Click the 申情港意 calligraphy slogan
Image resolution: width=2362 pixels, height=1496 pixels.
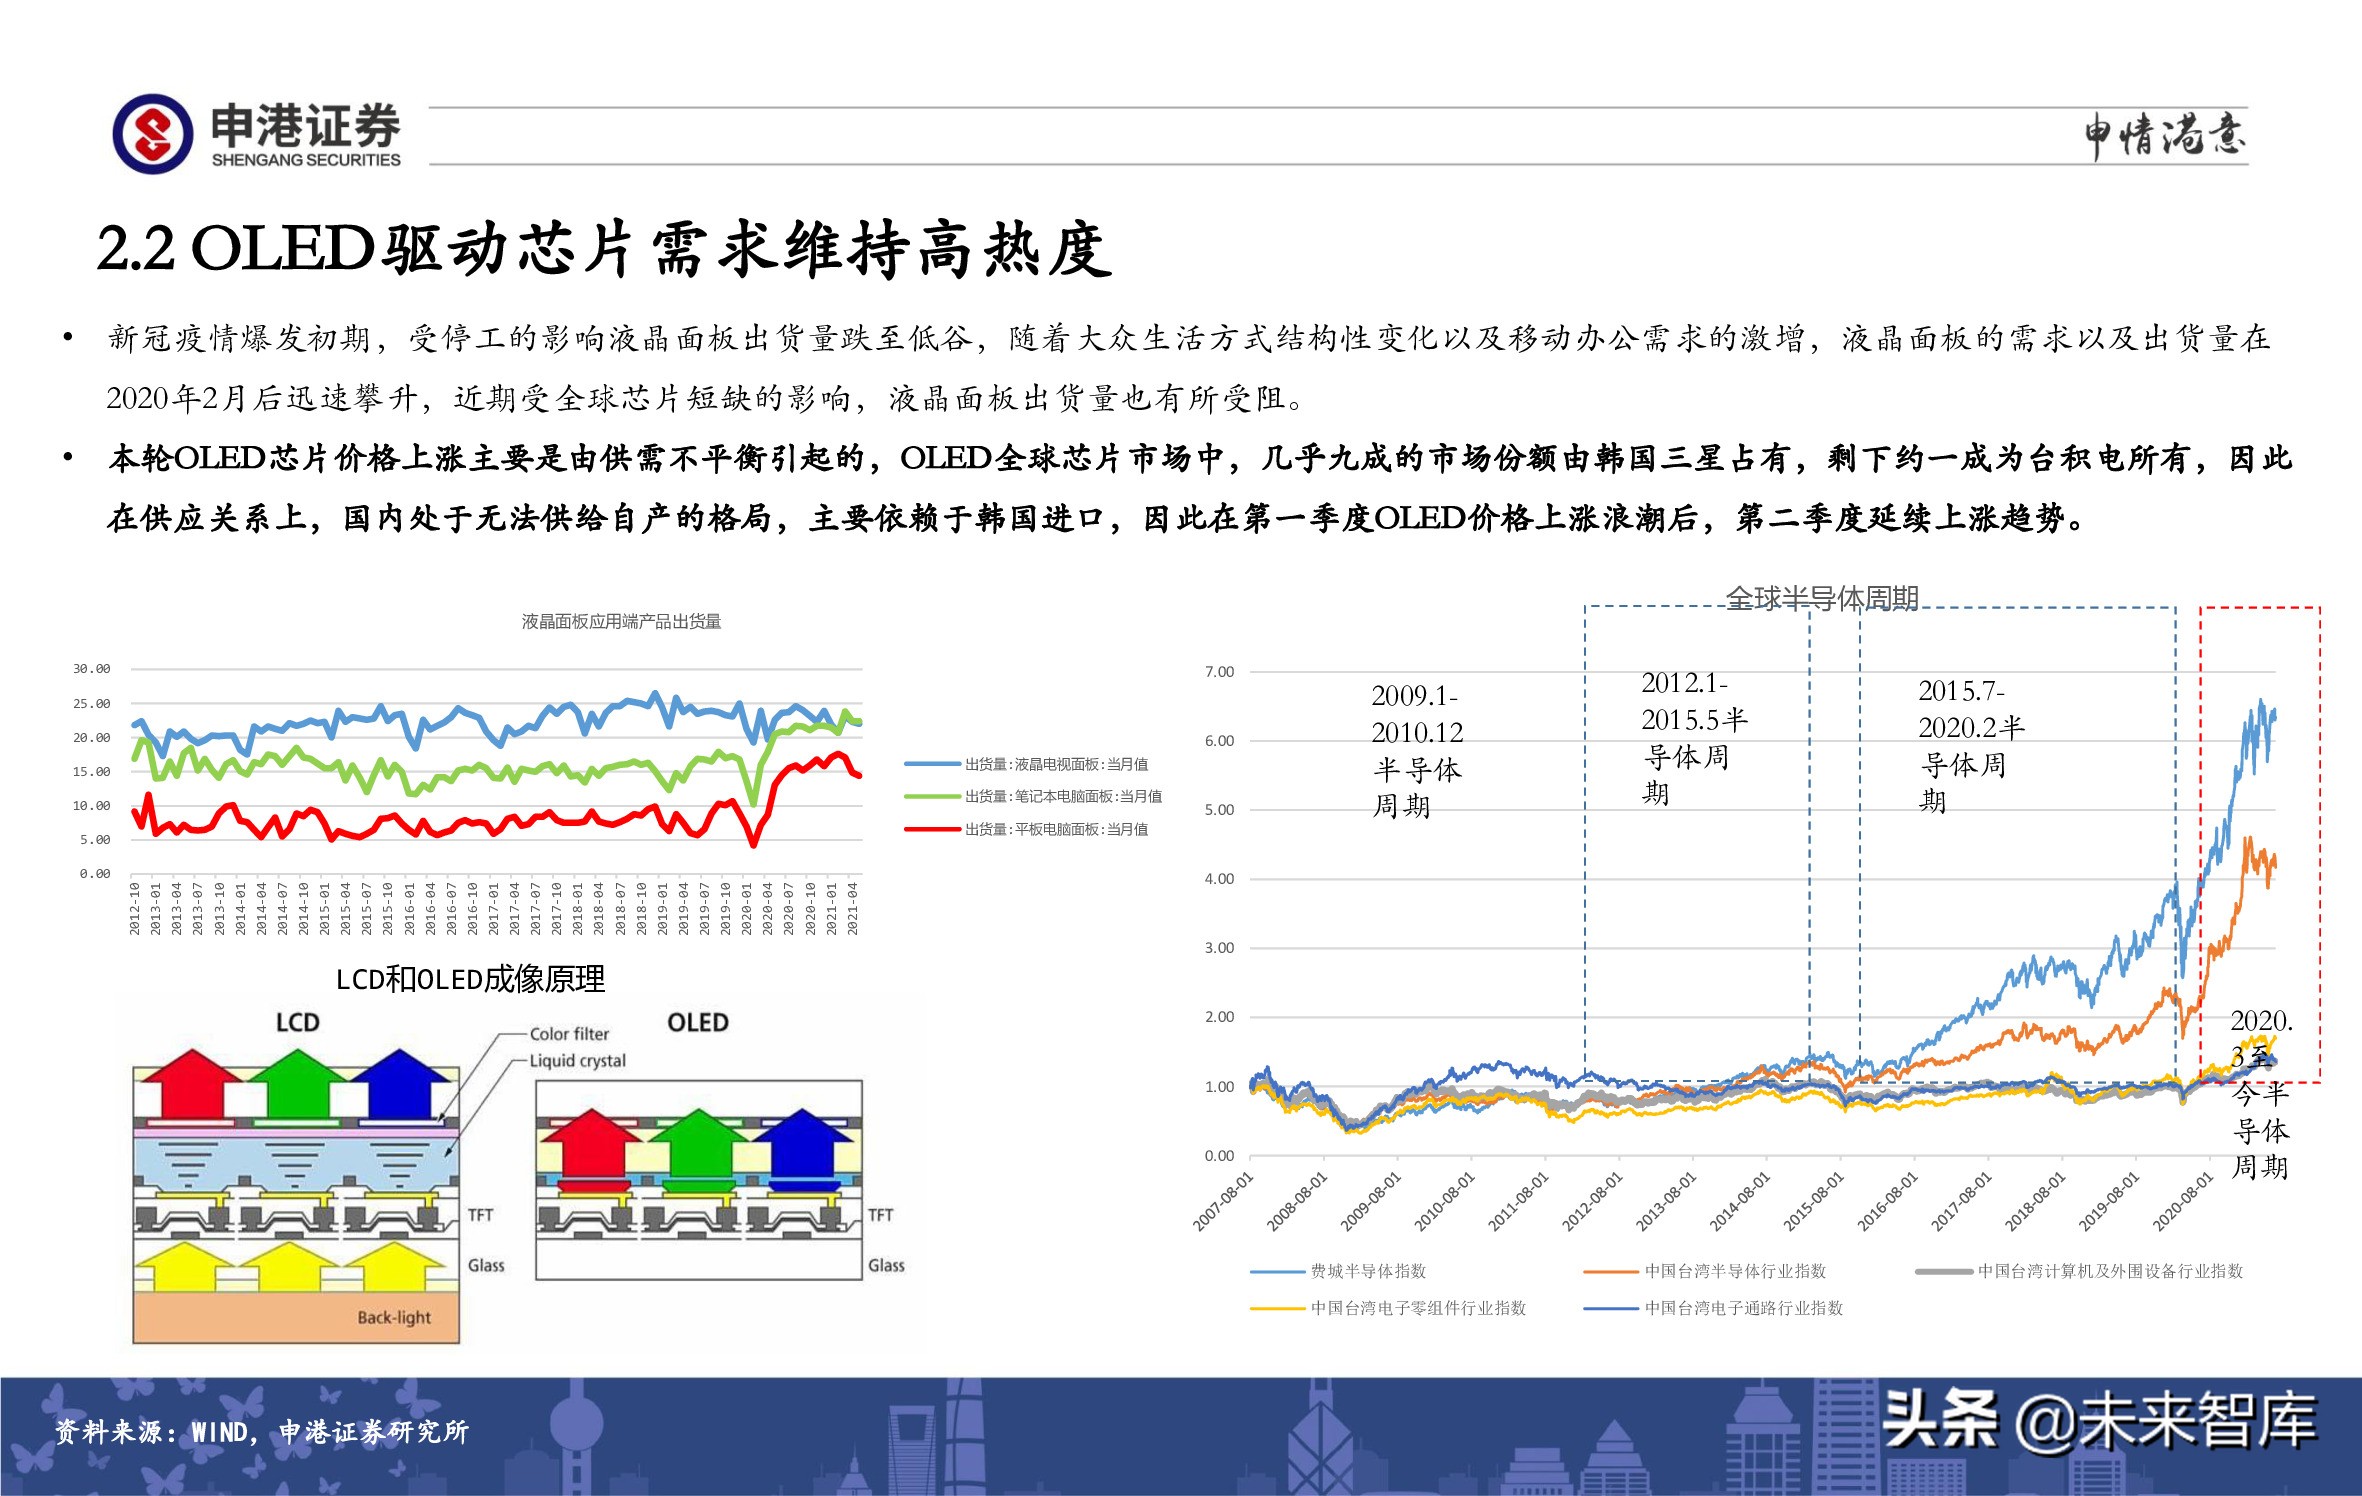(2164, 135)
